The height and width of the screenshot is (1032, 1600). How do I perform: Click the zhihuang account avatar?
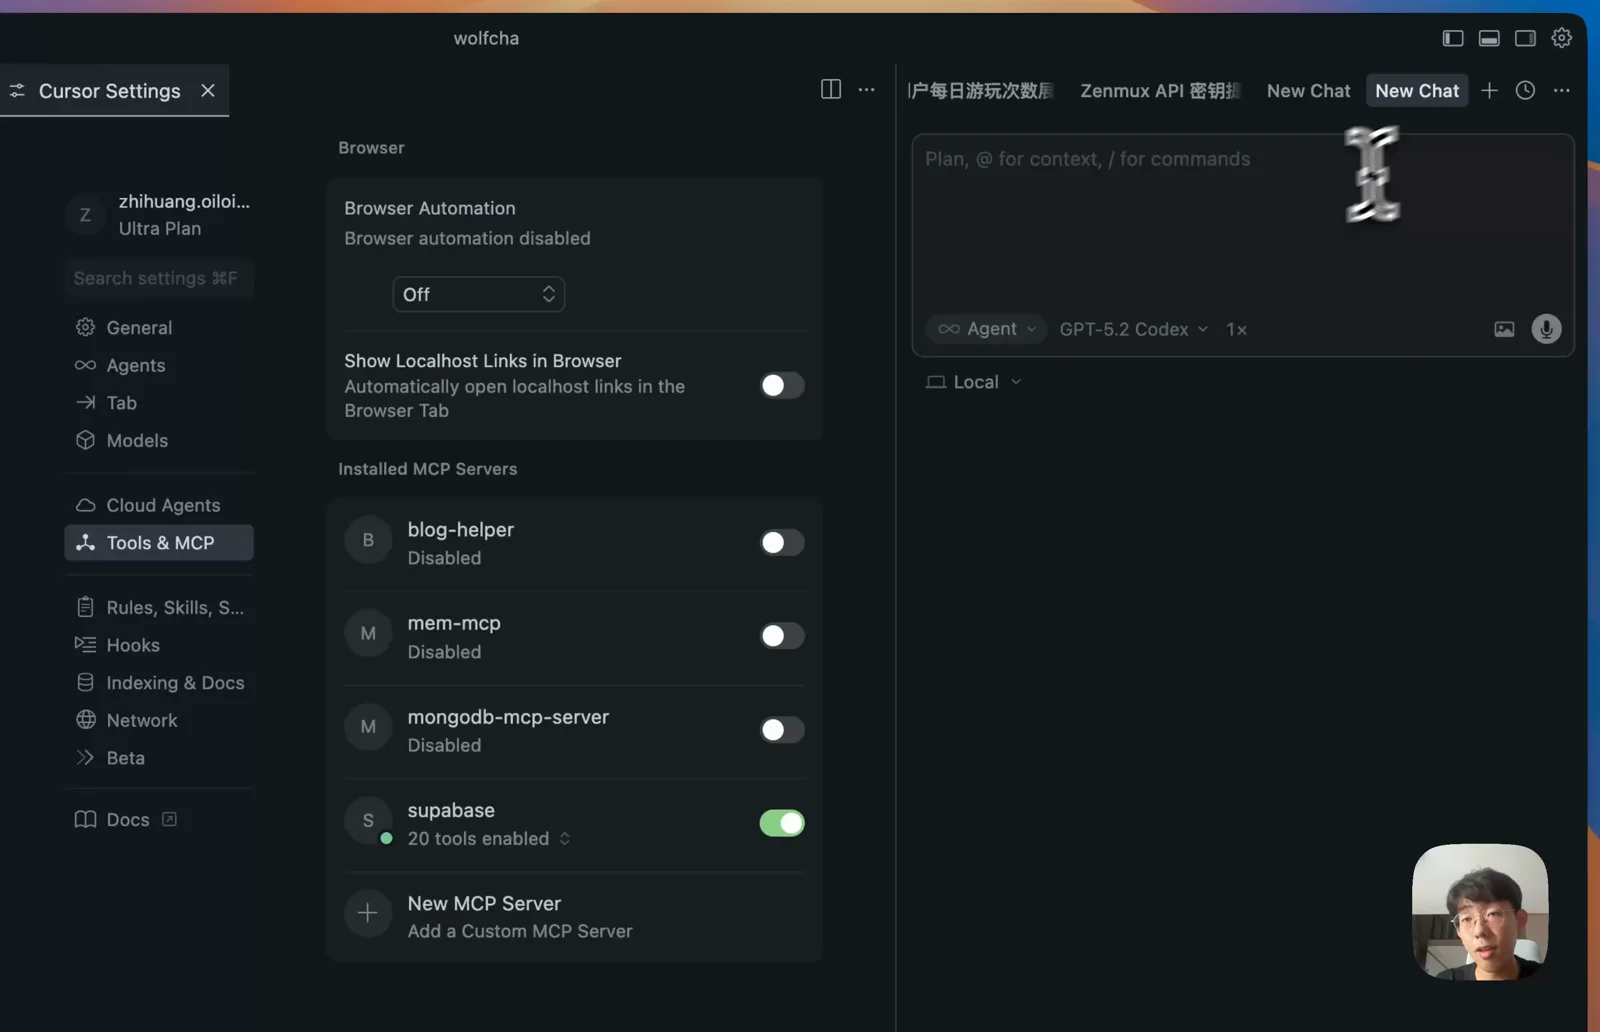click(x=85, y=215)
